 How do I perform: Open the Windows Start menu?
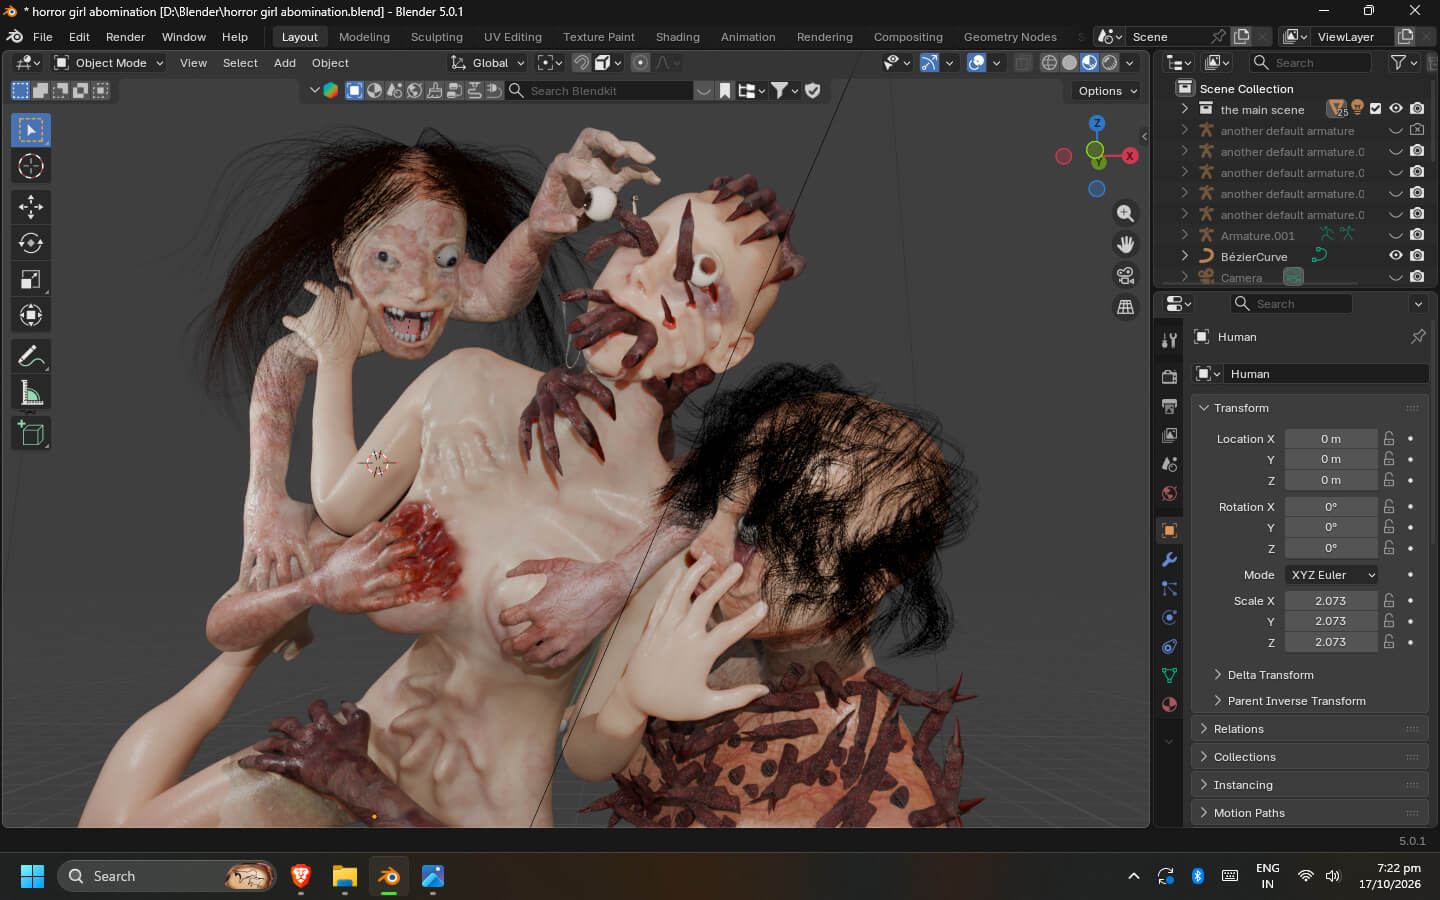[32, 877]
